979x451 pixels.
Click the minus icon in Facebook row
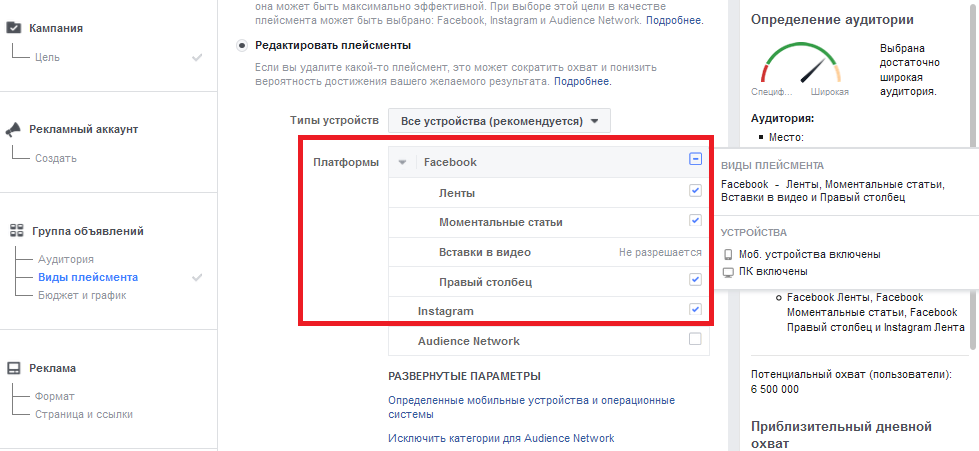click(x=695, y=159)
